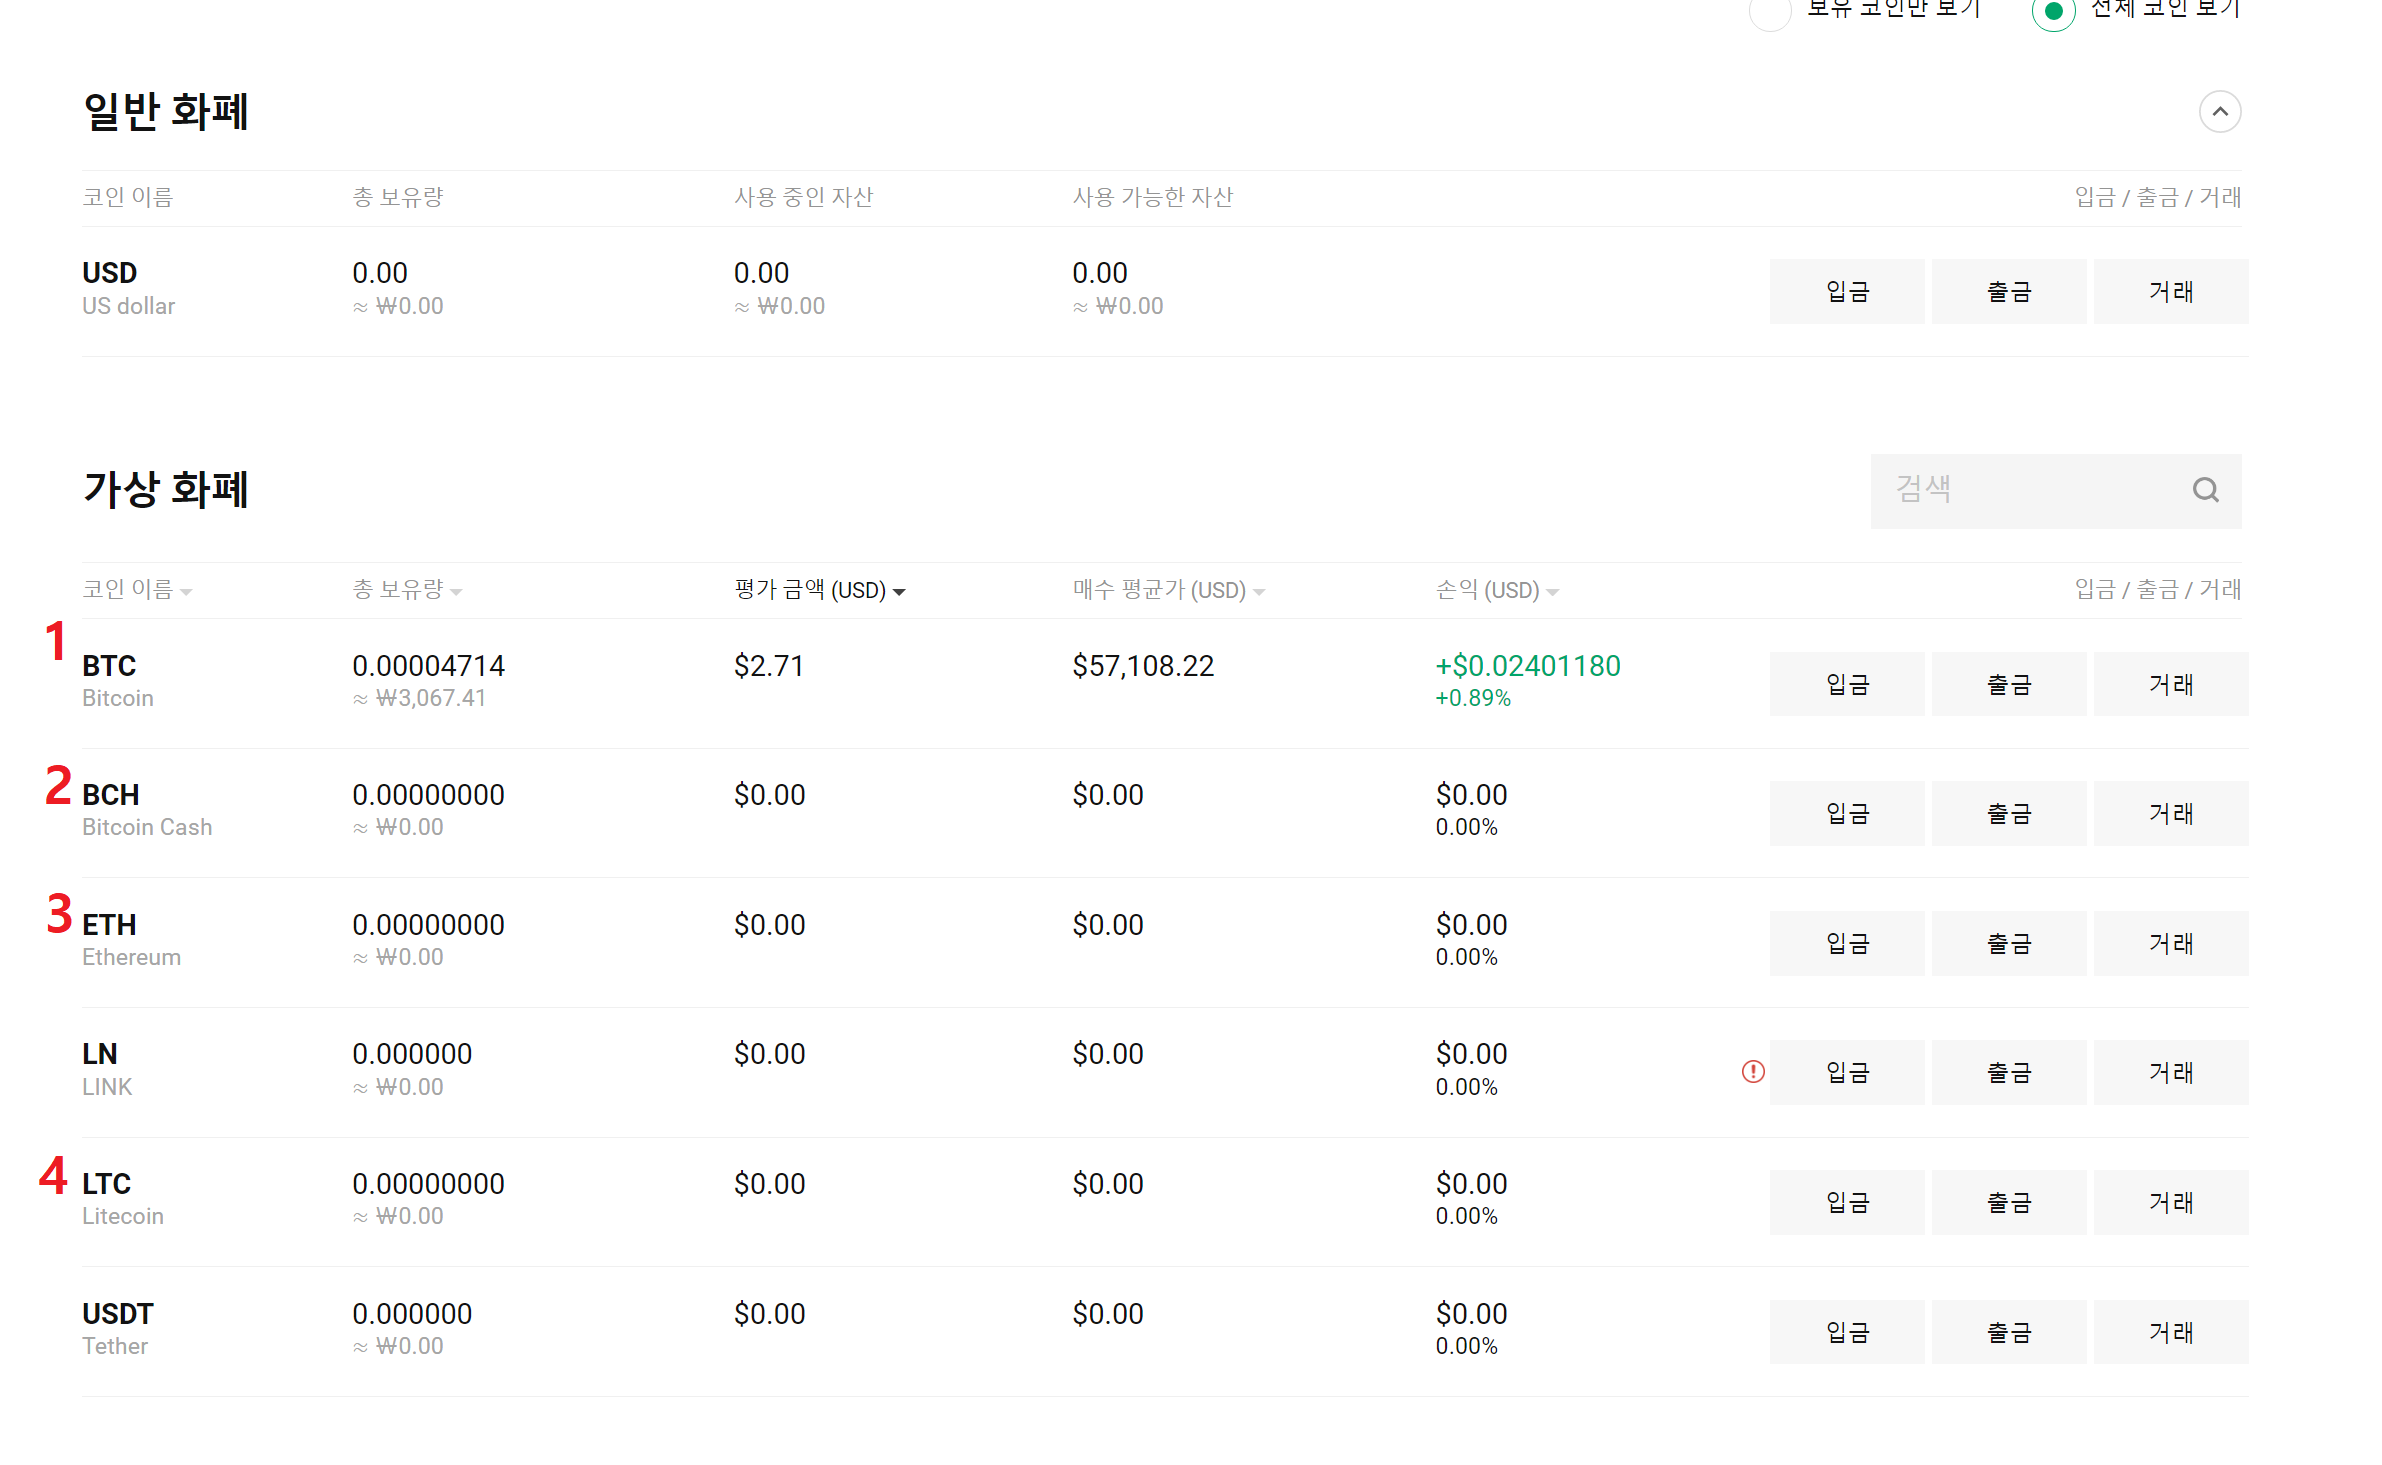Select 보유 코인만 보기 radio button
Image resolution: width=2382 pixels, height=1465 pixels.
click(1770, 12)
